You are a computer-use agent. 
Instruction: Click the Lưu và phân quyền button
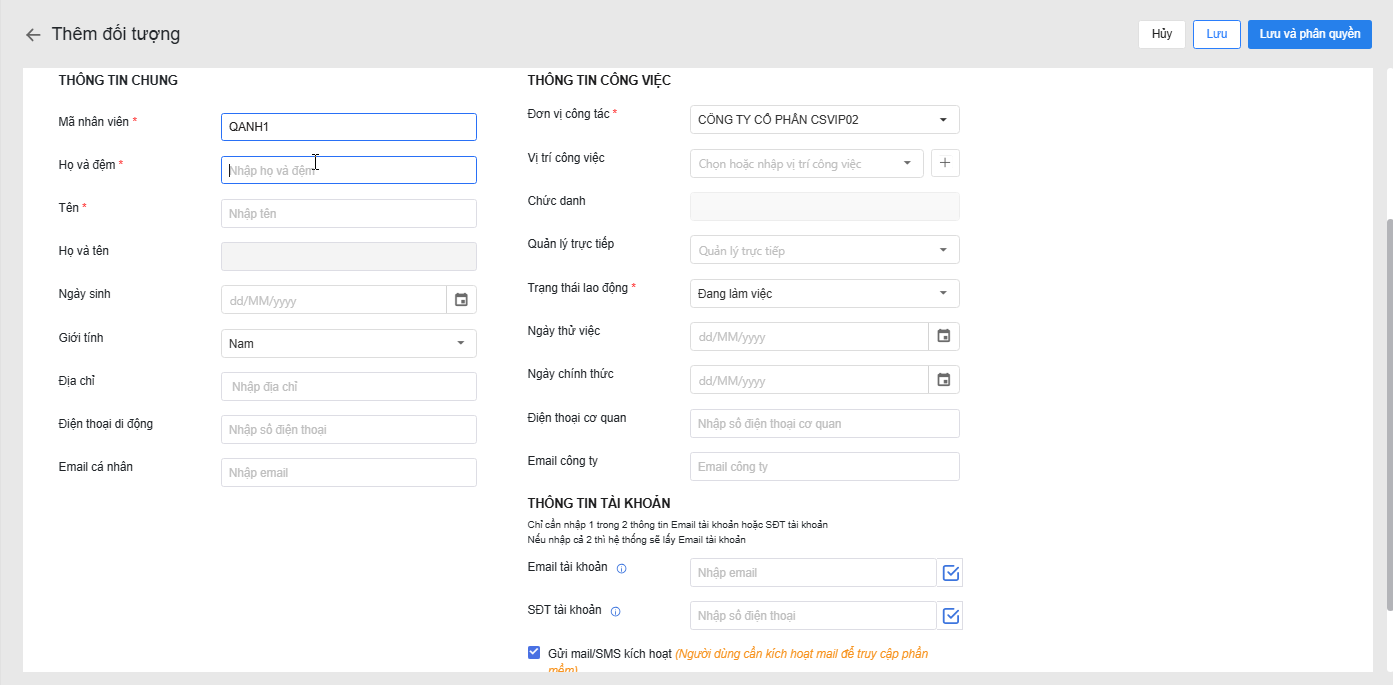pos(1309,34)
